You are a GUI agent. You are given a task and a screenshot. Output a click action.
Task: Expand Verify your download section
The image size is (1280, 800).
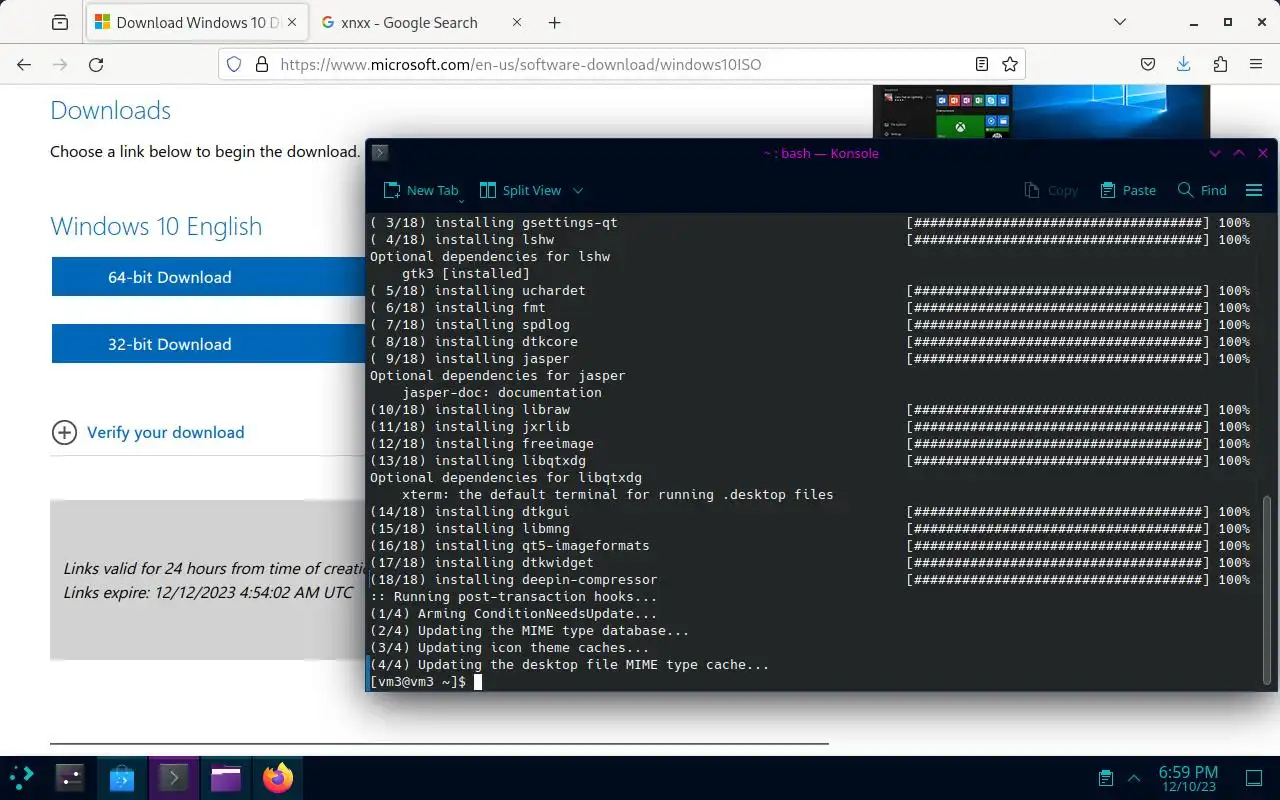64,432
